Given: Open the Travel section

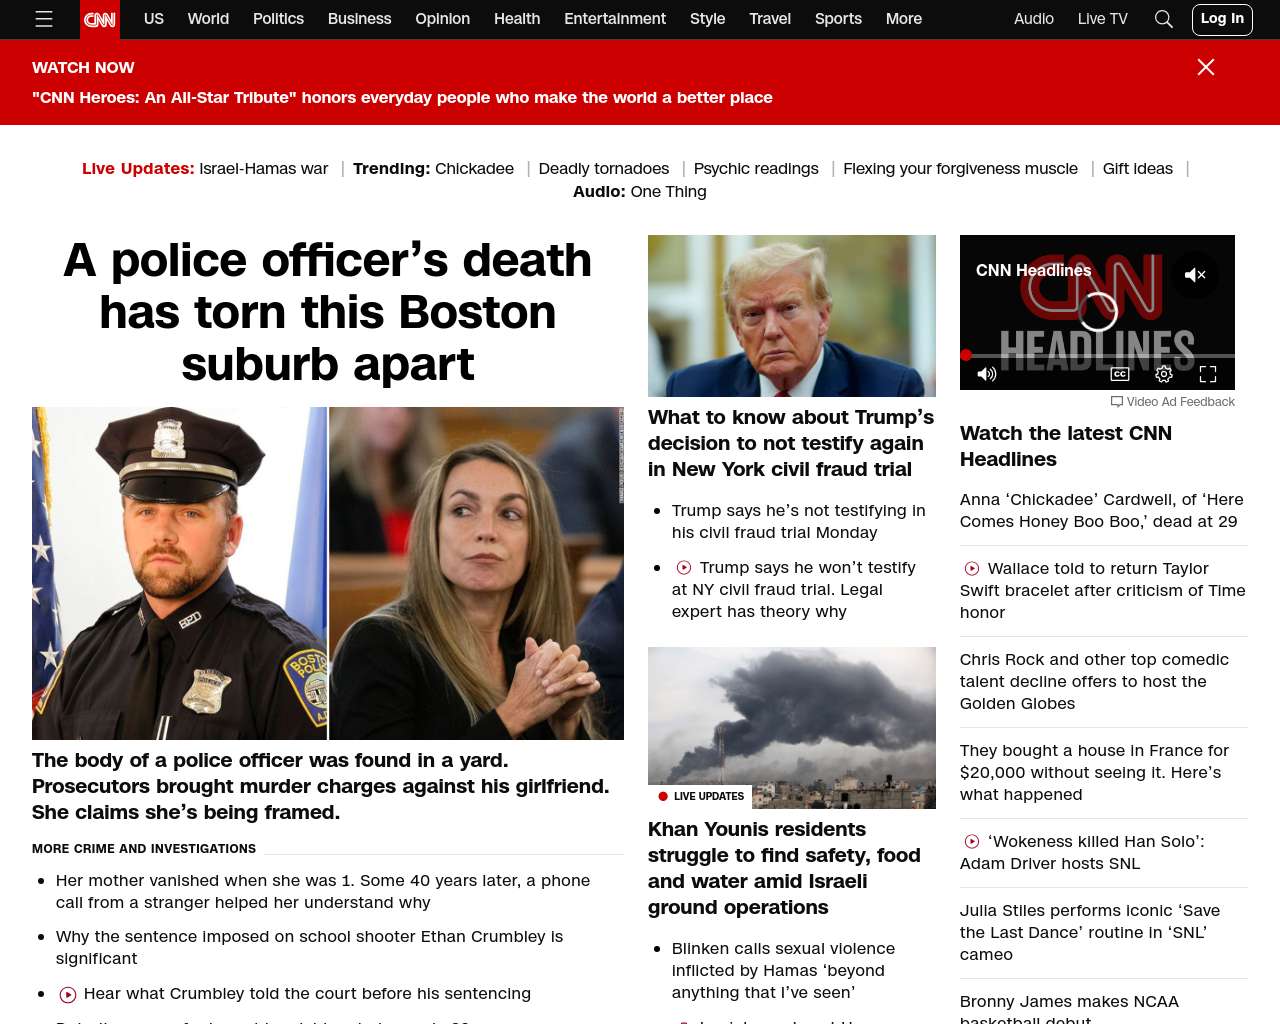Looking at the screenshot, I should (770, 19).
